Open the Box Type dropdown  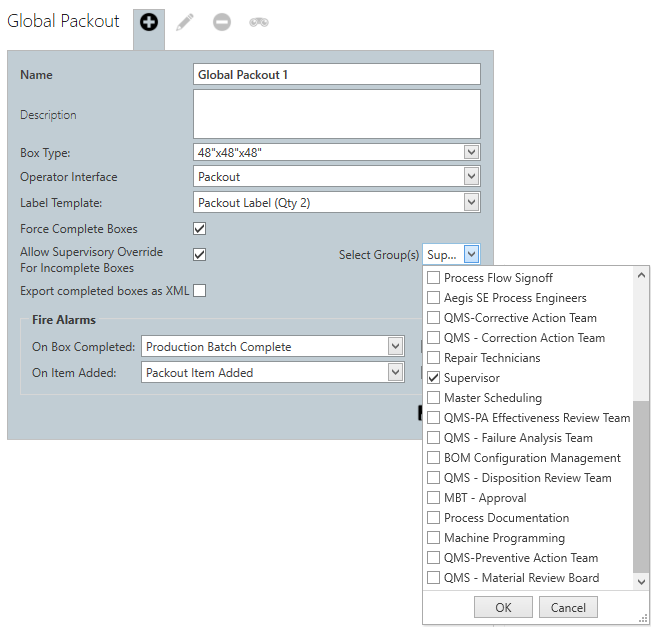[471, 152]
